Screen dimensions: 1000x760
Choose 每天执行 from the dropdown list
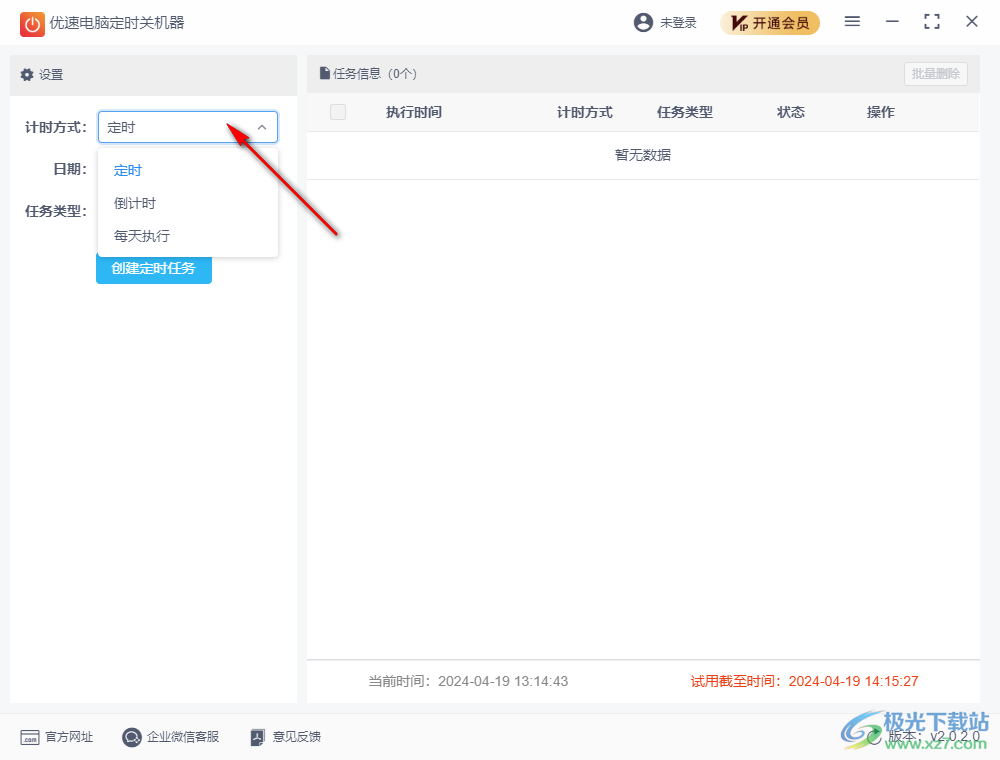pyautogui.click(x=142, y=236)
